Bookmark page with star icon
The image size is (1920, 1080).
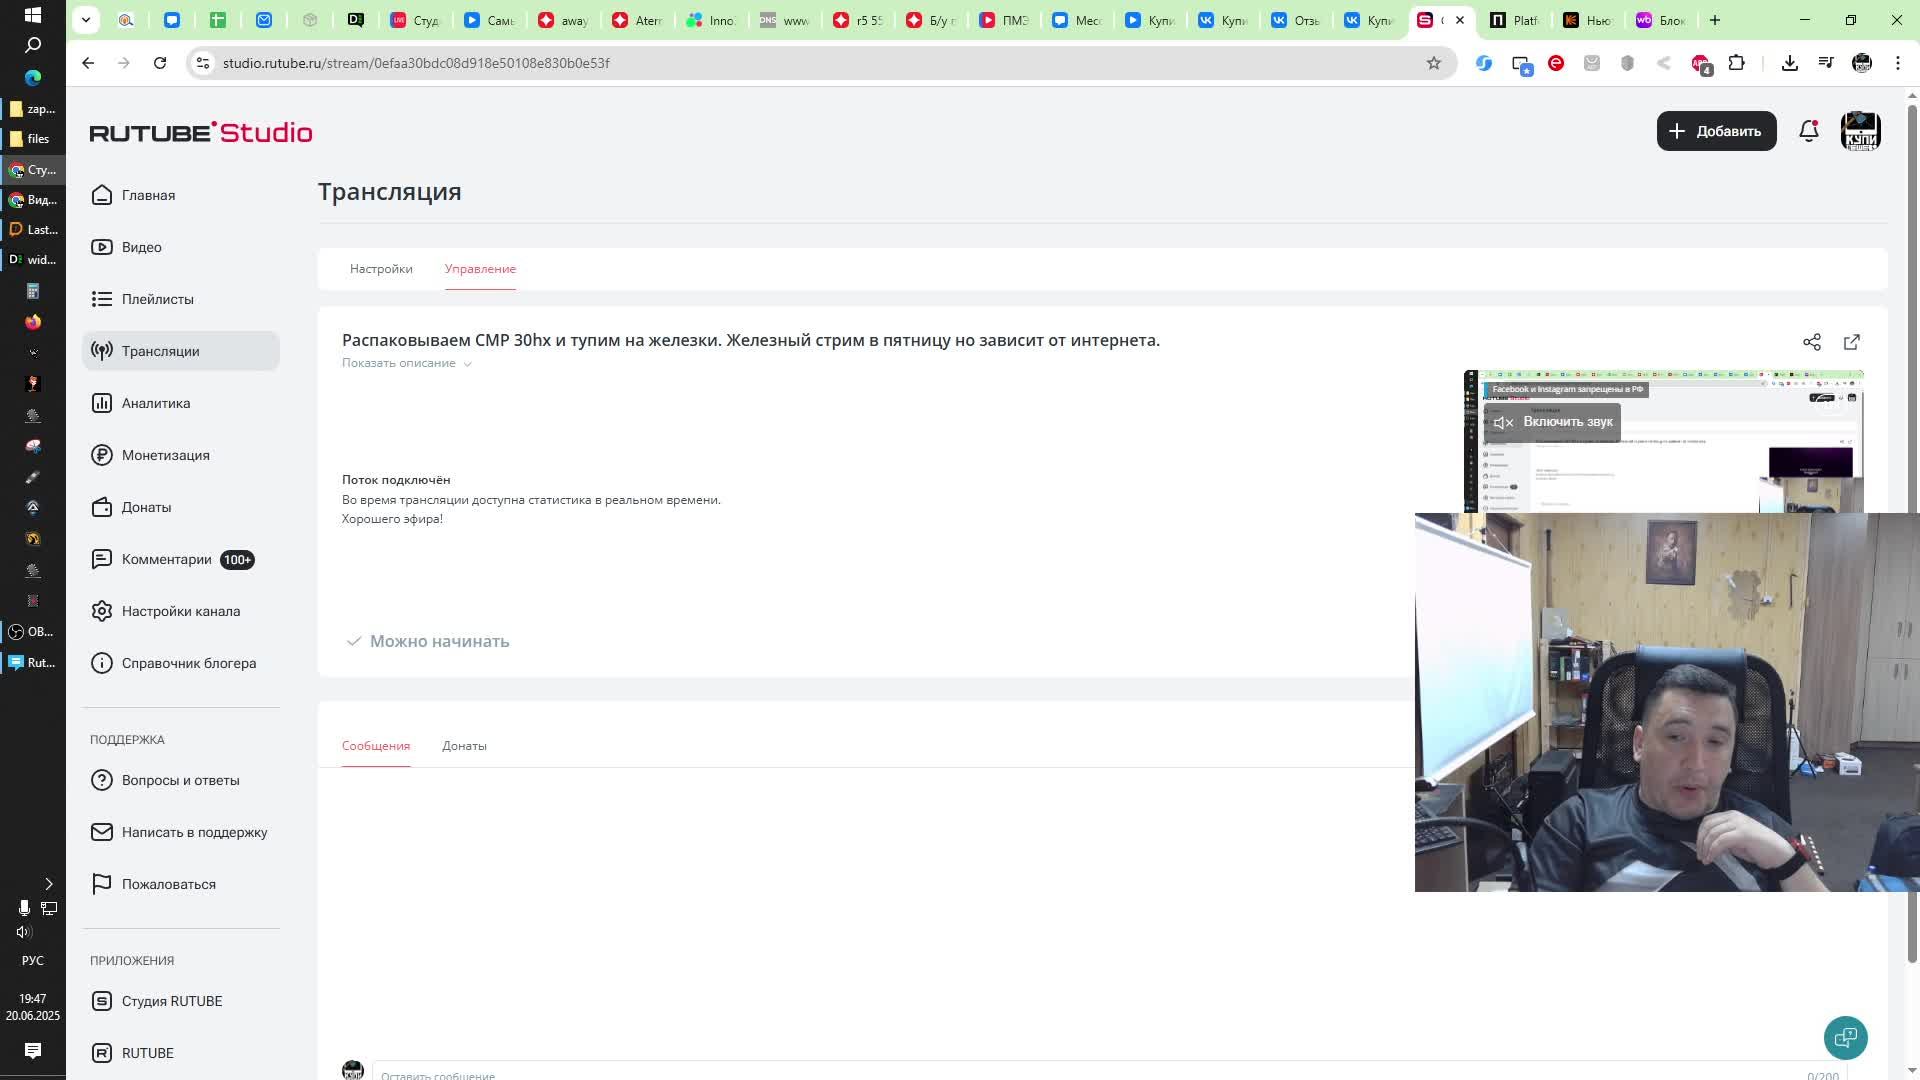click(1433, 63)
